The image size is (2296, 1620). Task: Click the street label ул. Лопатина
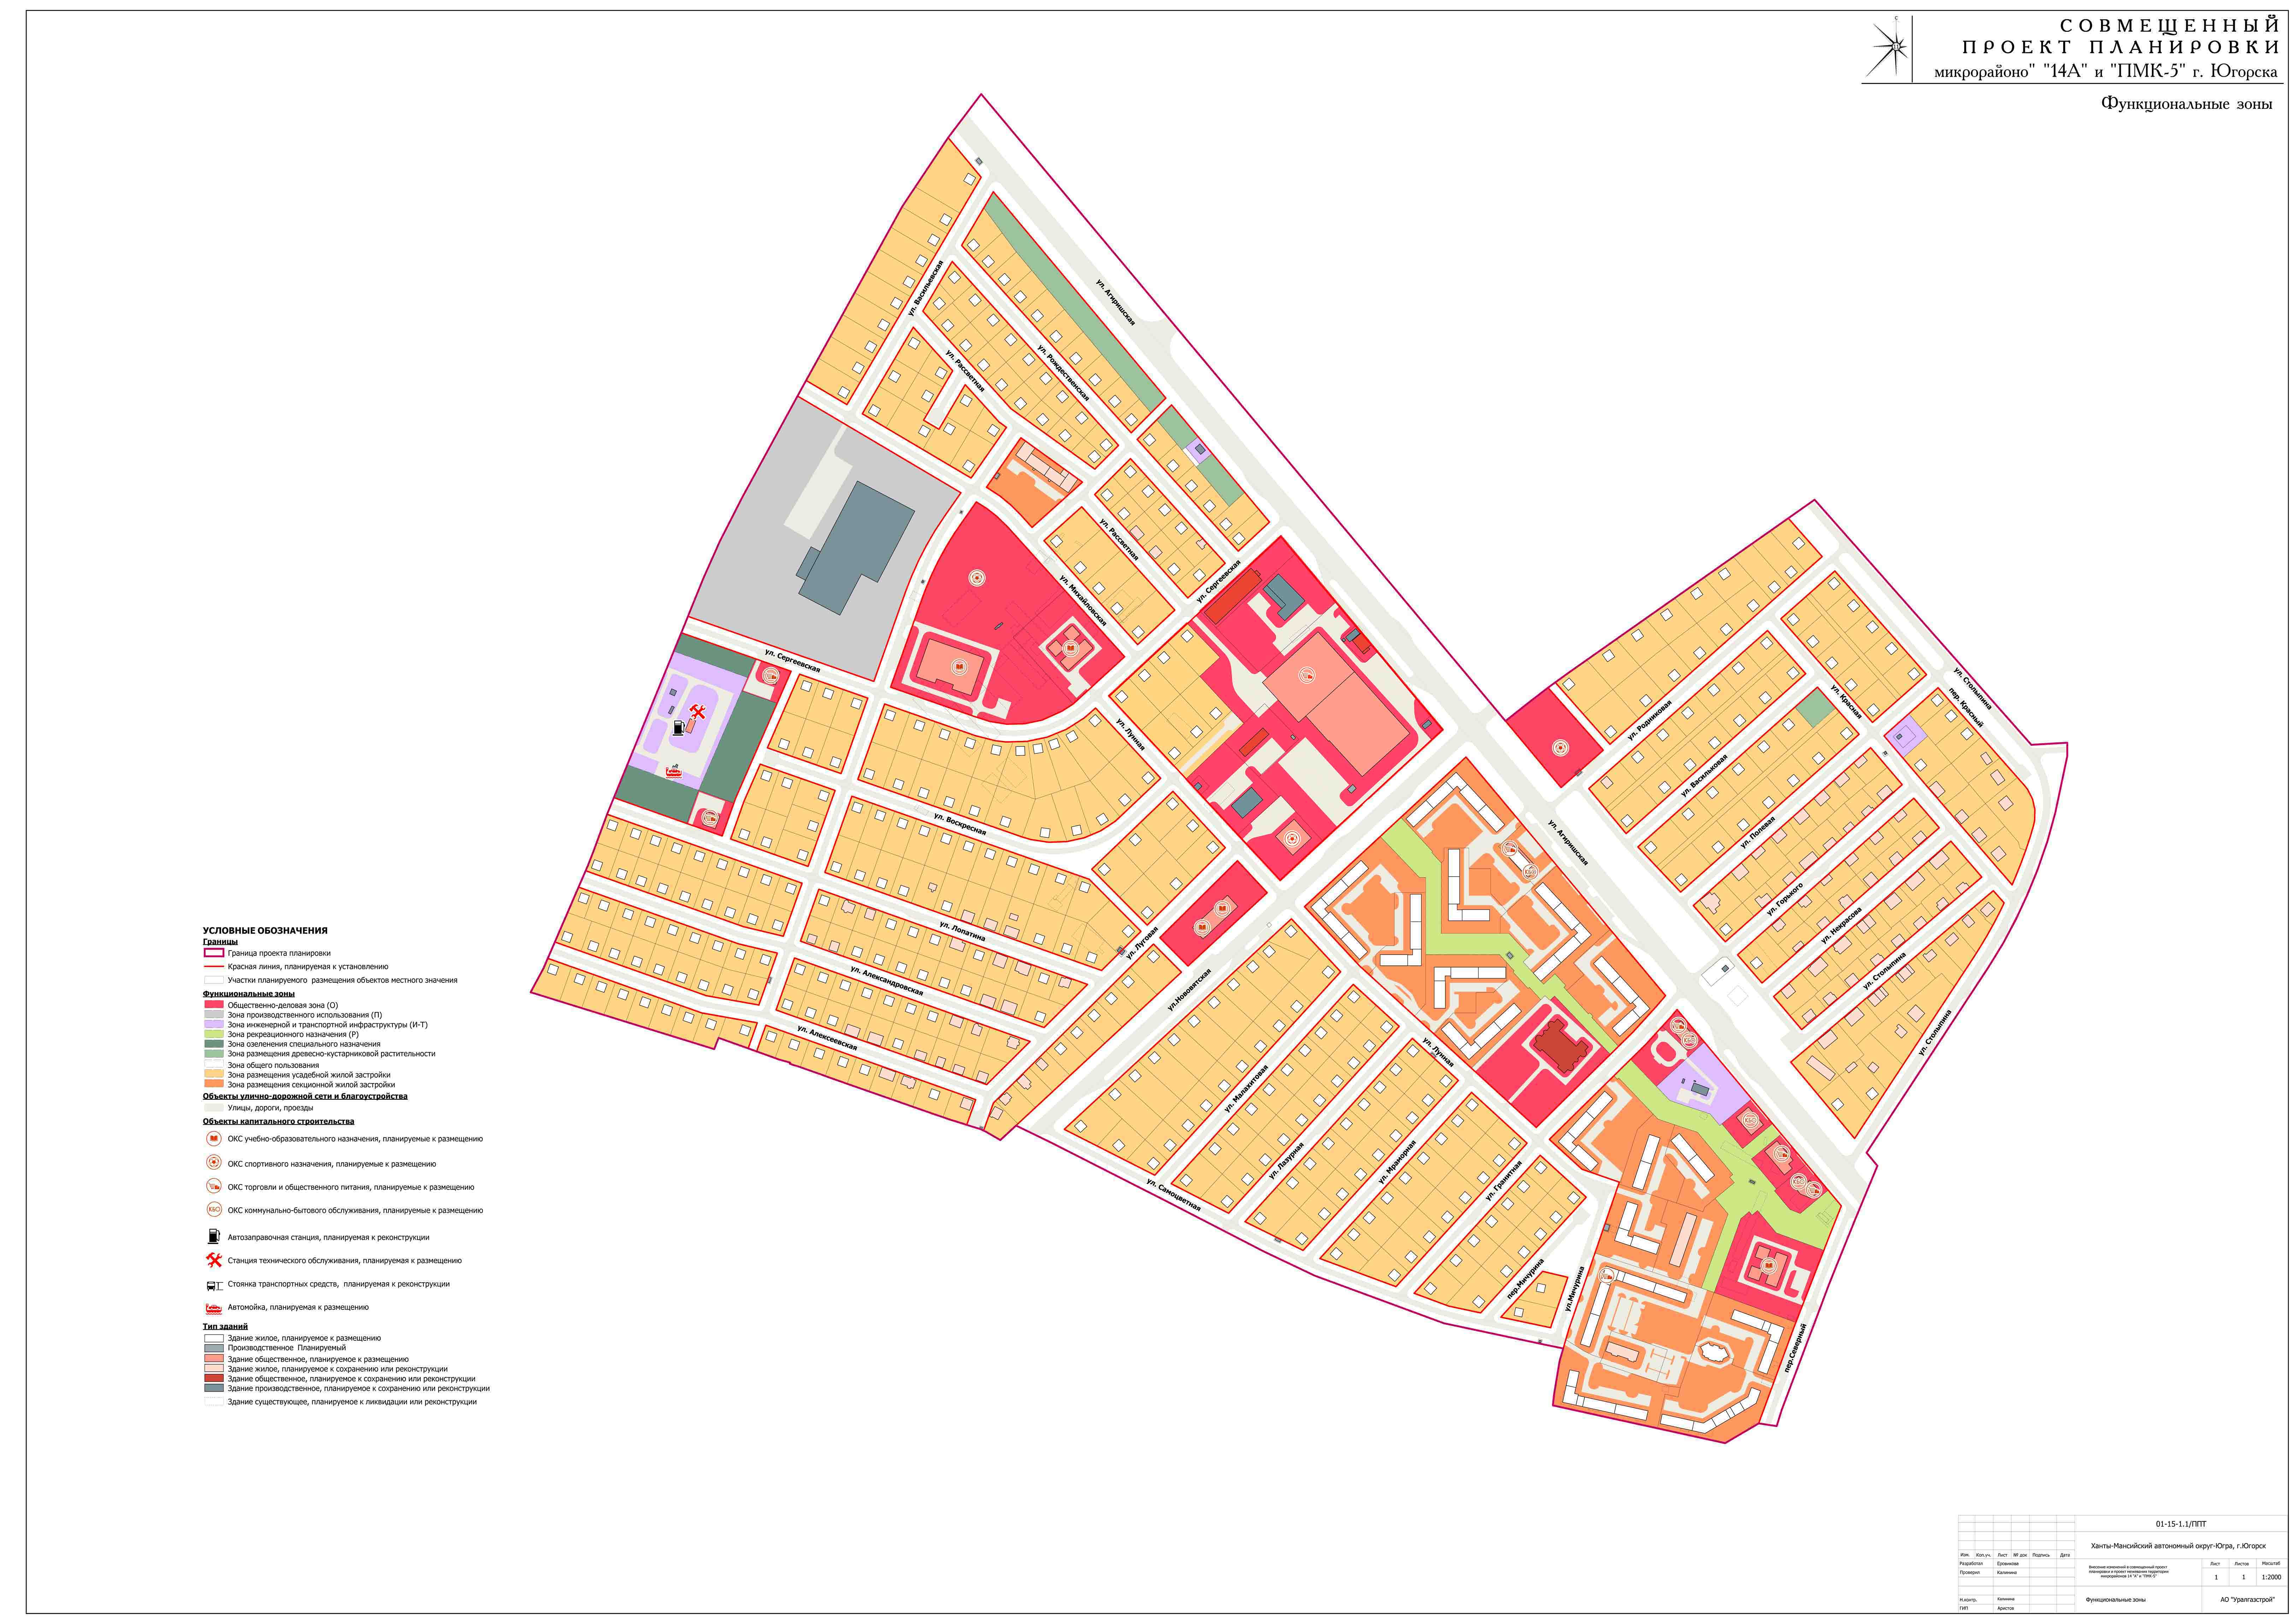click(x=962, y=931)
